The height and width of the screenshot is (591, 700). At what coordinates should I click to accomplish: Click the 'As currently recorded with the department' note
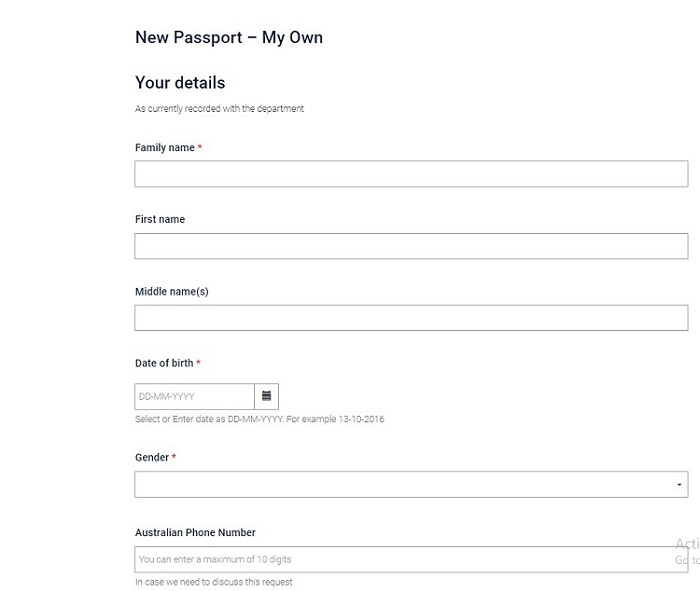219,109
